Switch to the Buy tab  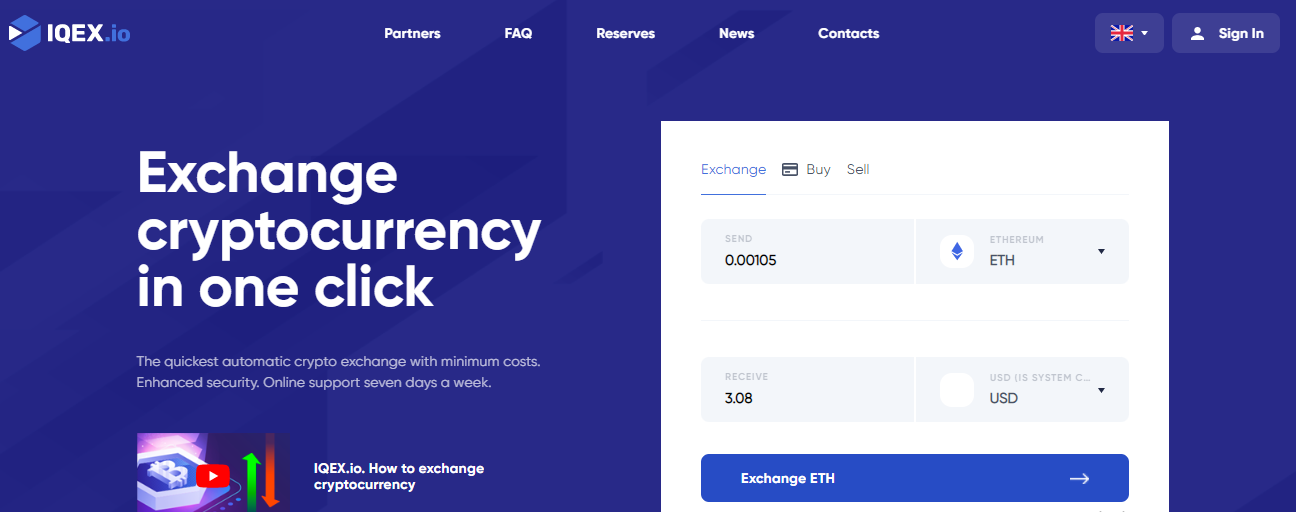pos(818,169)
